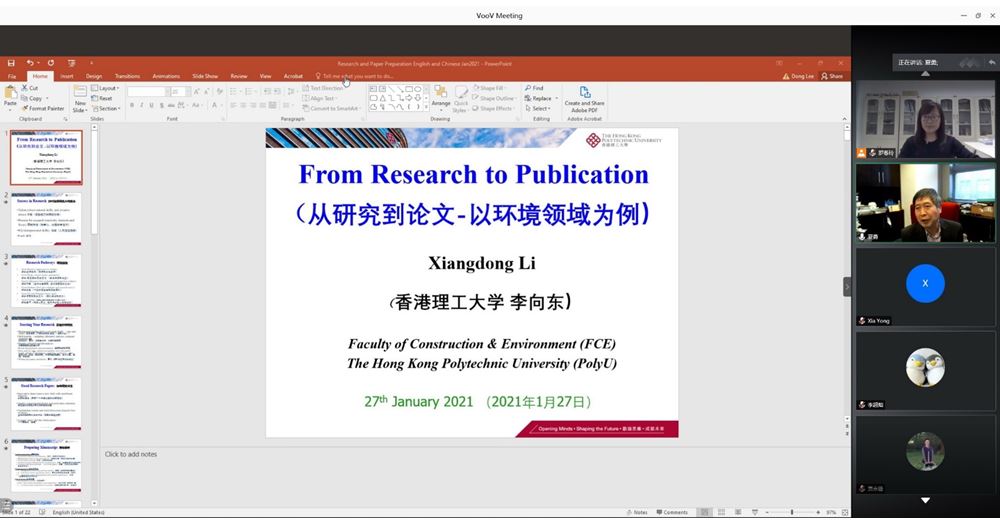Click the Undo arrow in quick access toolbar
Image resolution: width=1000 pixels, height=525 pixels.
pyautogui.click(x=30, y=63)
